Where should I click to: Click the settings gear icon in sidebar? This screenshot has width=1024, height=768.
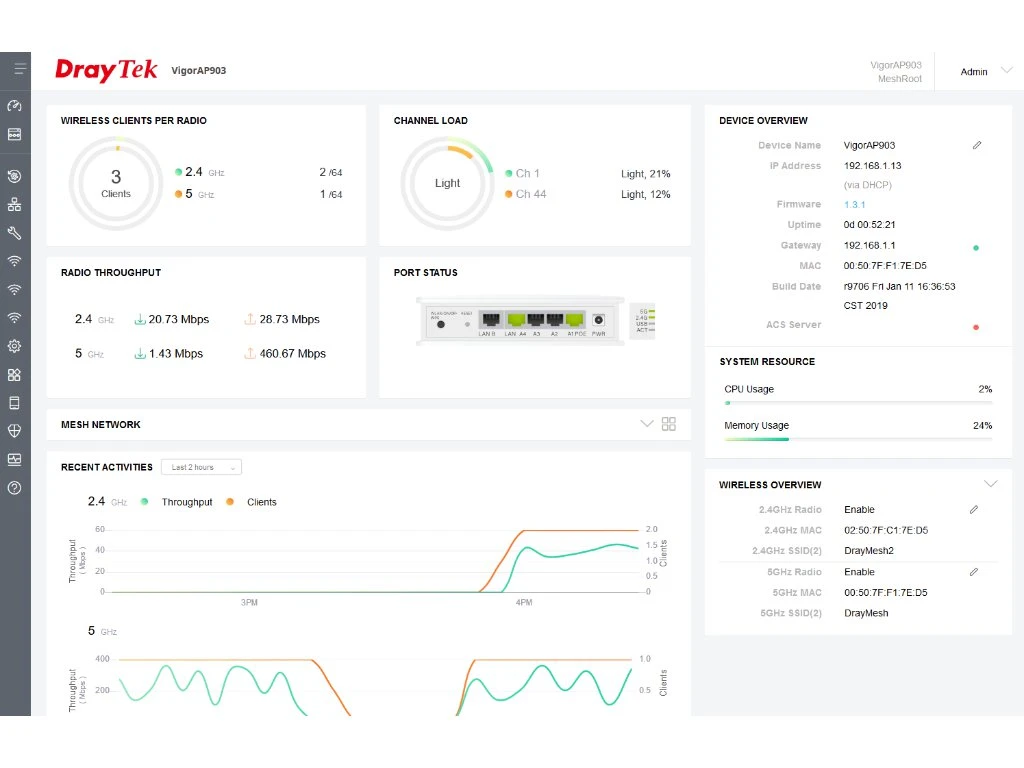14,347
